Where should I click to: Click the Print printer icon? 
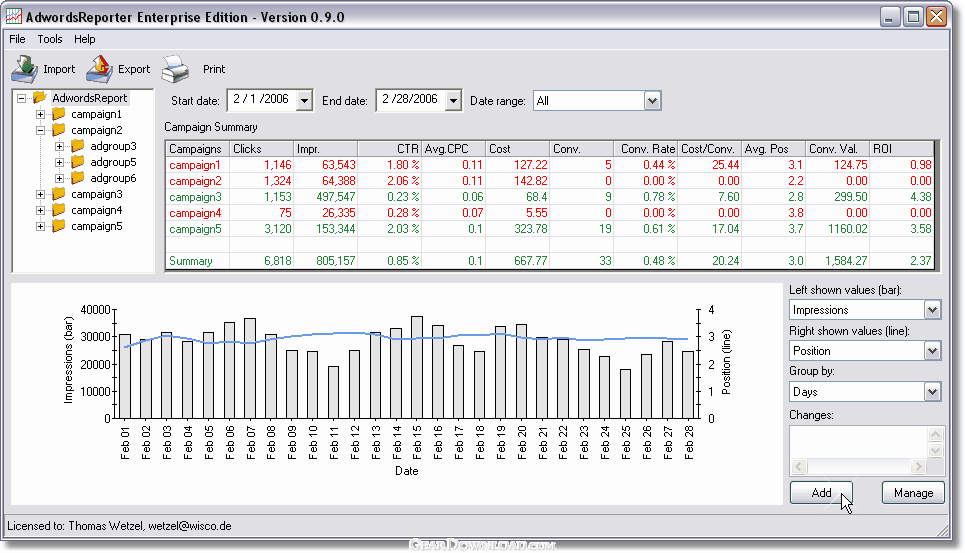tap(175, 69)
